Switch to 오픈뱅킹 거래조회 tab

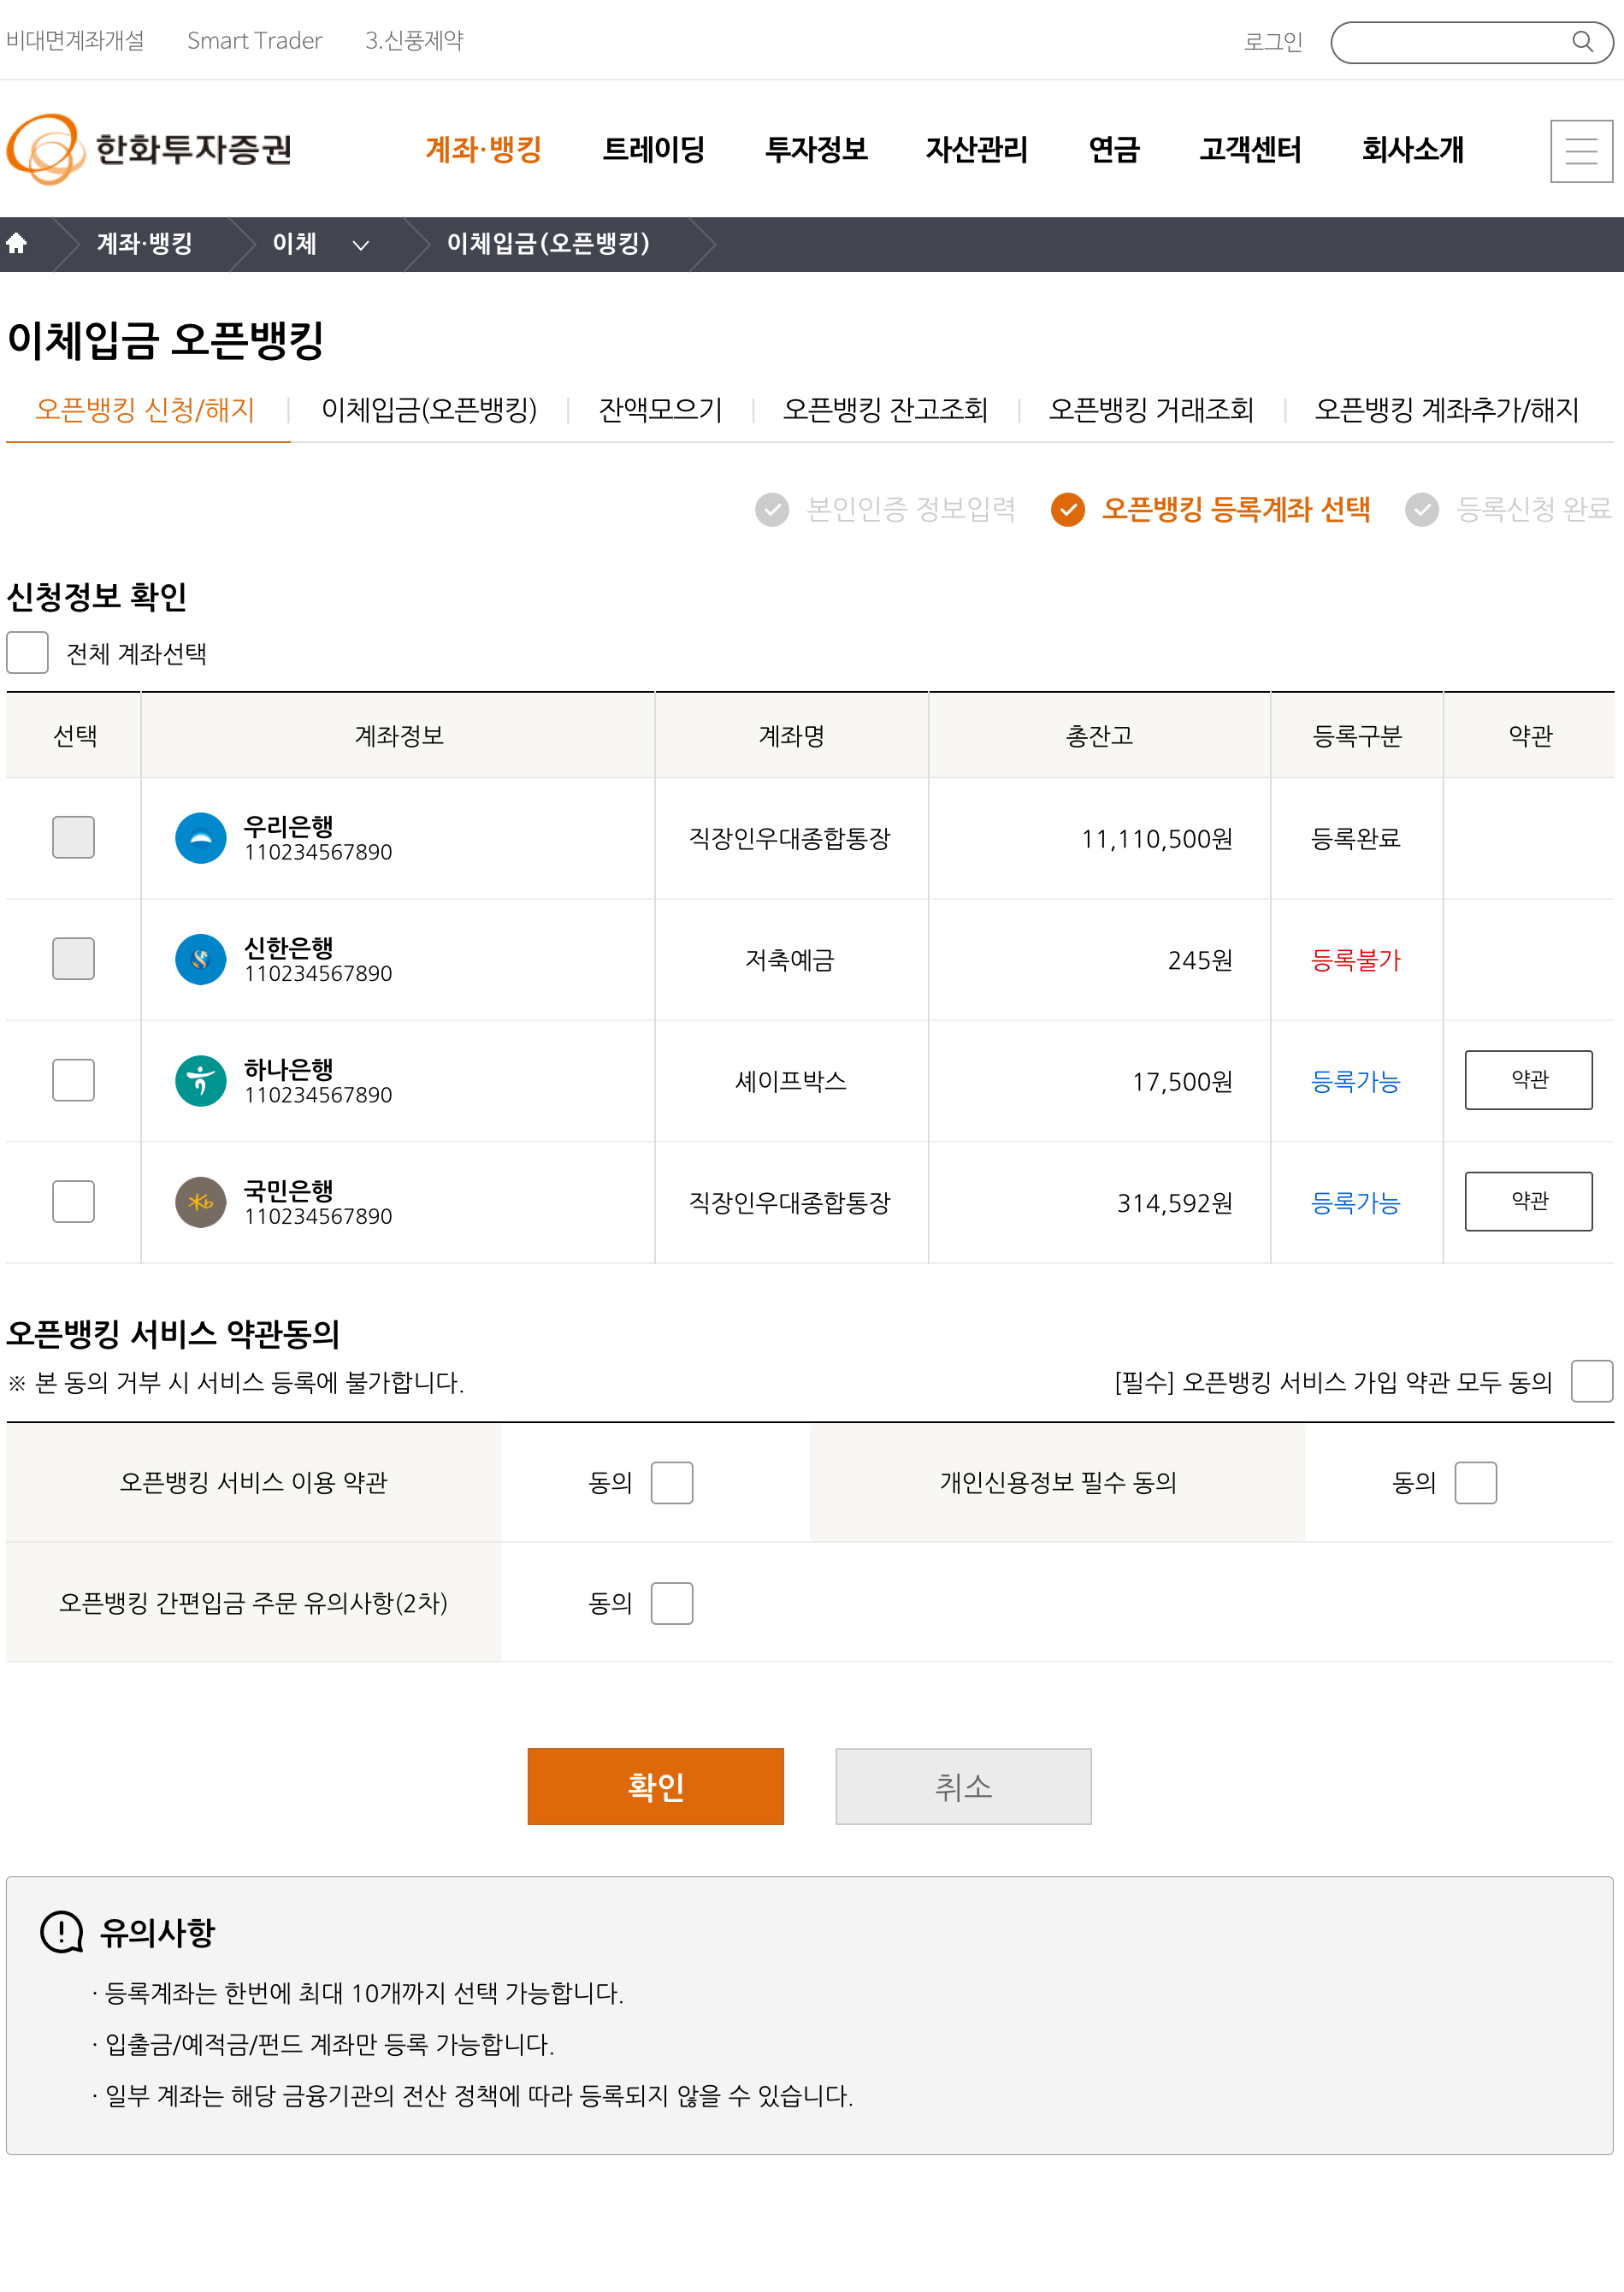1151,410
